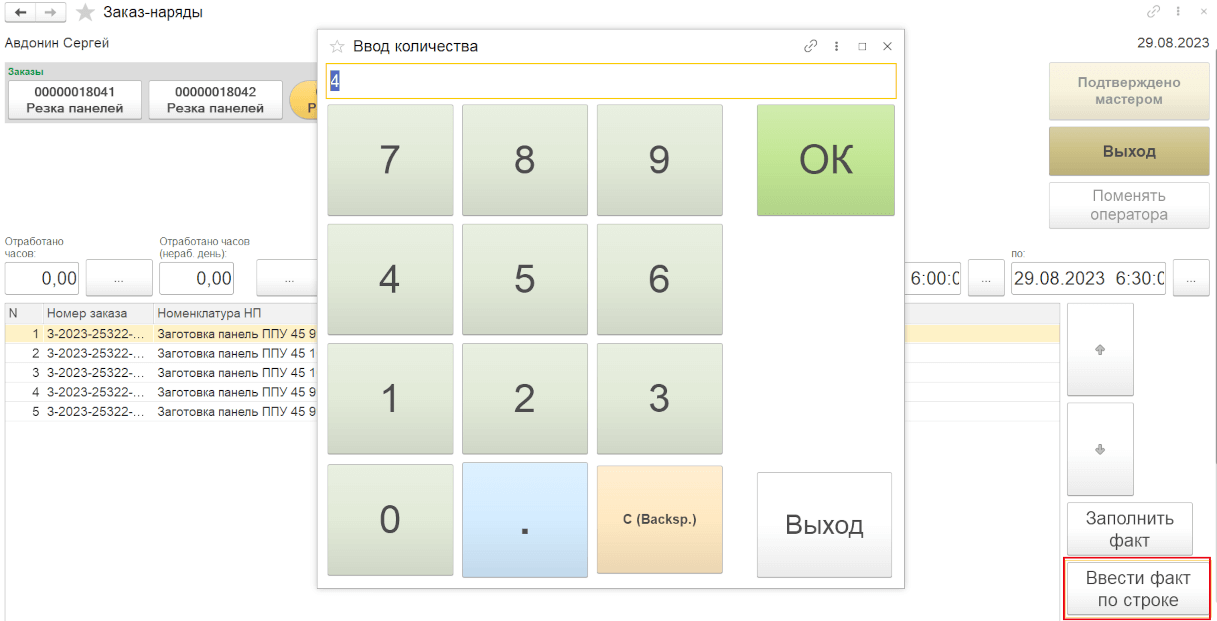The width and height of the screenshot is (1217, 621).
Task: Move row down with the down arrow button
Action: [x=1100, y=449]
